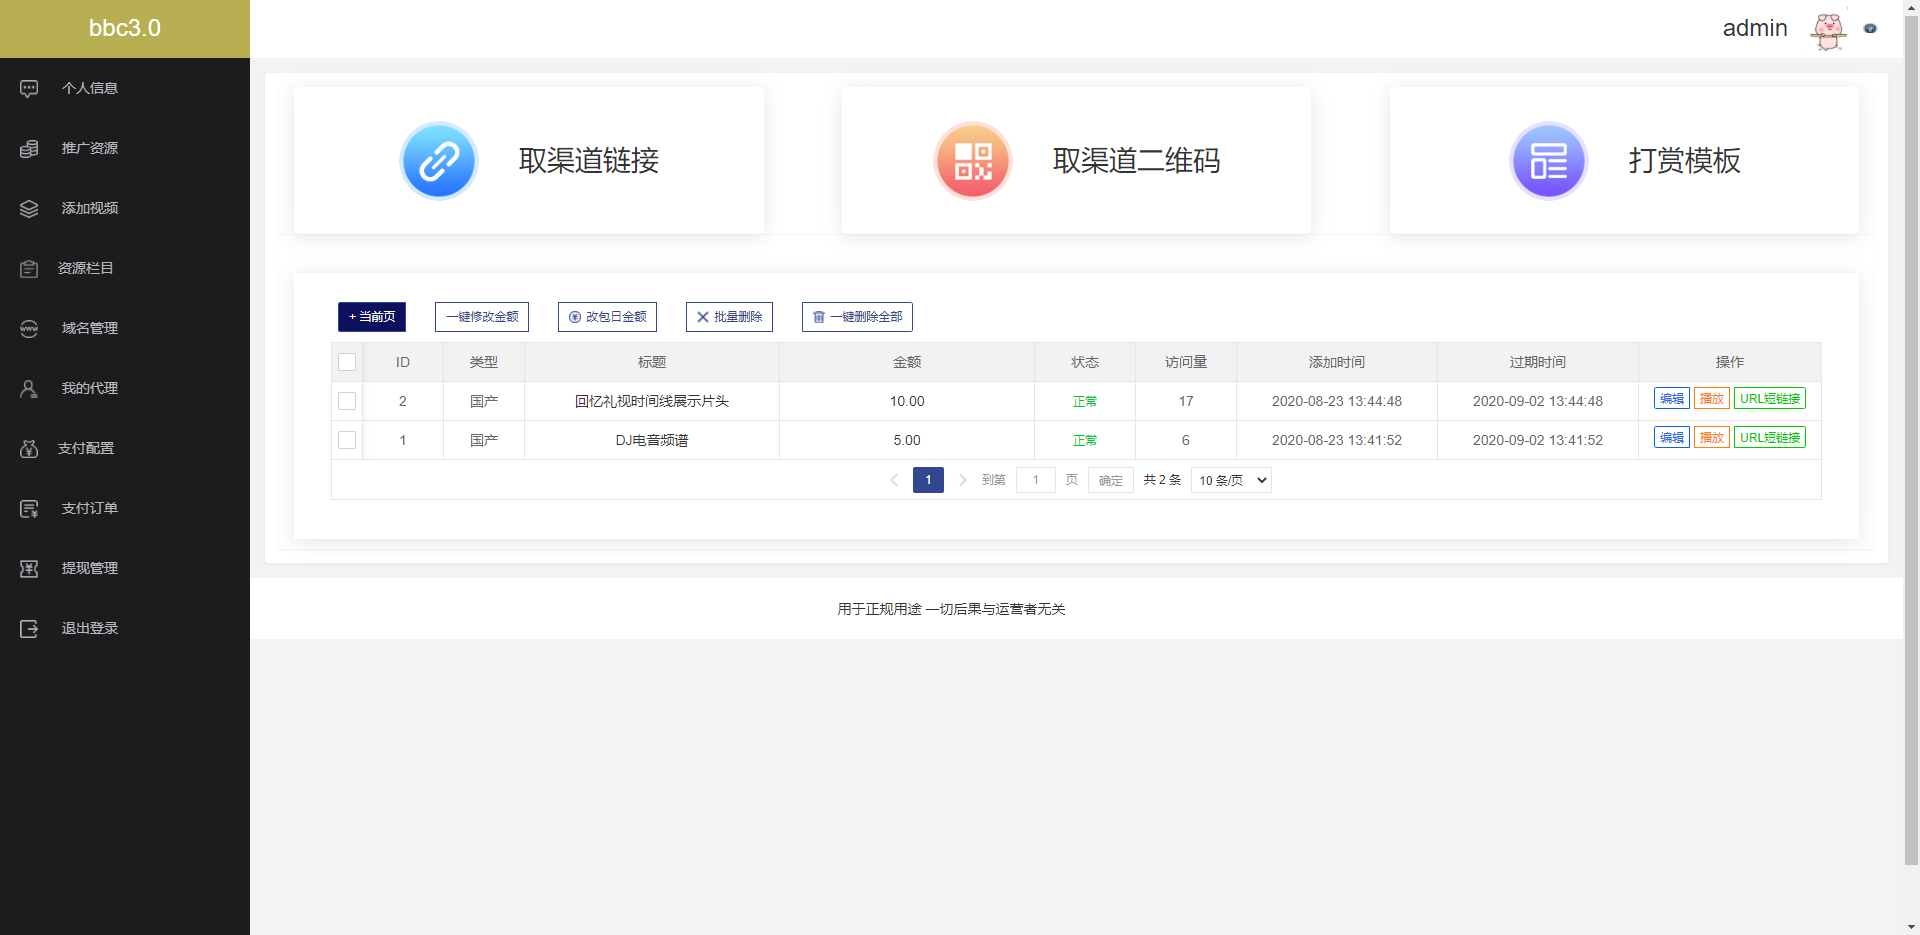Open the 打赏模板 template icon
1920x935 pixels.
click(x=1547, y=160)
